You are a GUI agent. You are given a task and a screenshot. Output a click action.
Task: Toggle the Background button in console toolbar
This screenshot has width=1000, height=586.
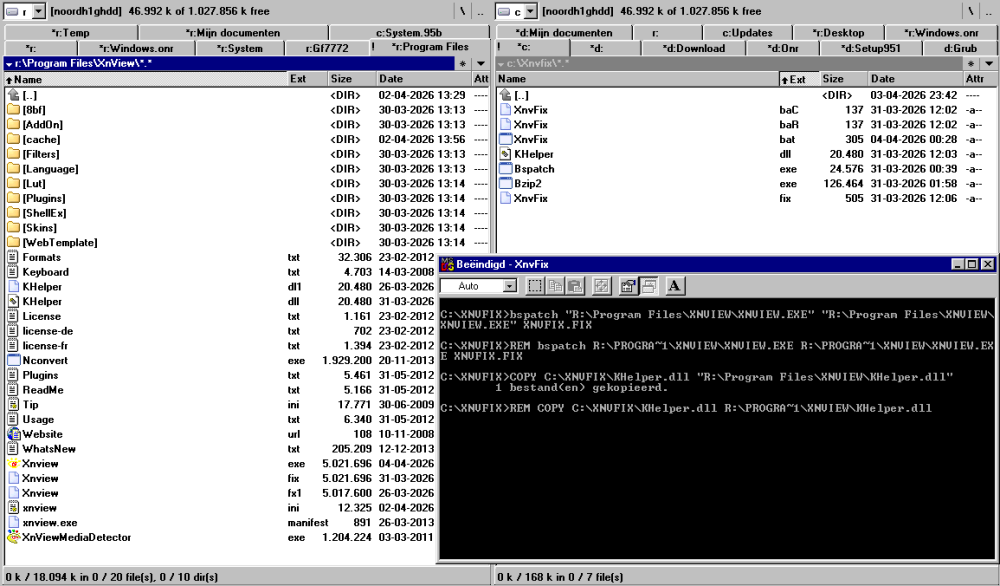point(649,286)
